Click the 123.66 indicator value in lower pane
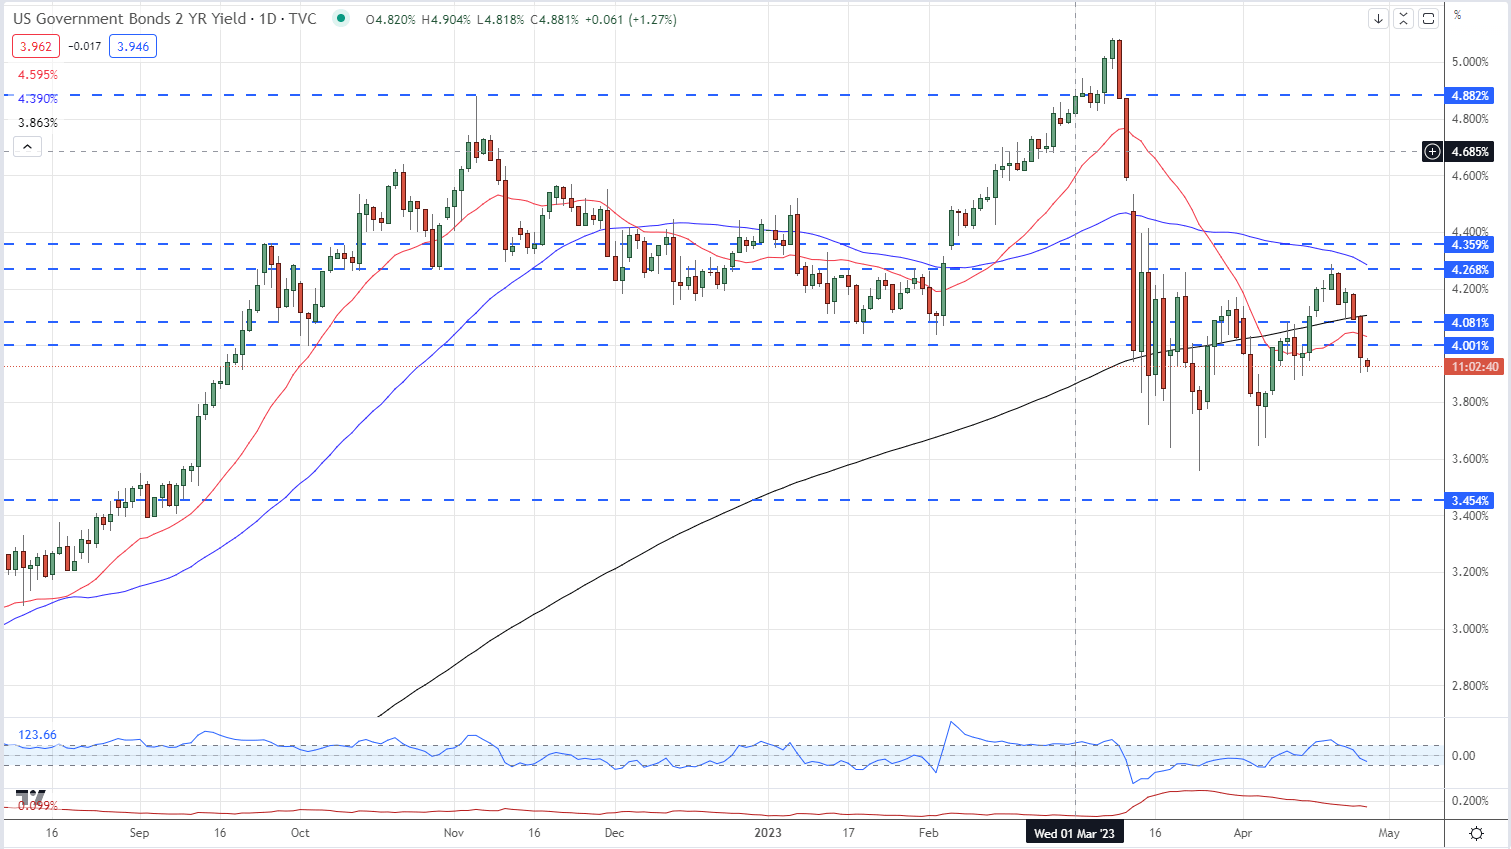This screenshot has height=849, width=1511. (37, 735)
